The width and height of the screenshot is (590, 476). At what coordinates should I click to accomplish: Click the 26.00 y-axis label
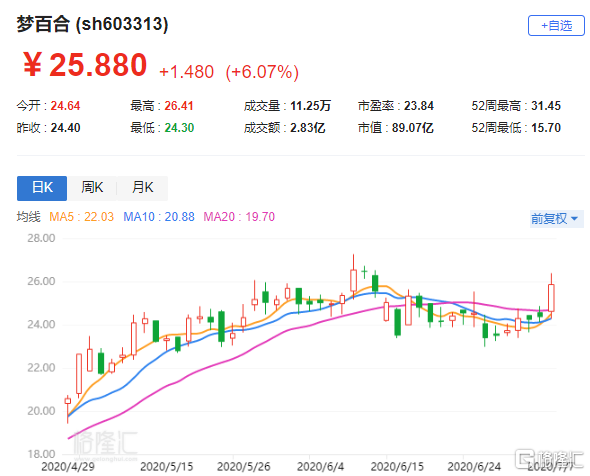[41, 281]
